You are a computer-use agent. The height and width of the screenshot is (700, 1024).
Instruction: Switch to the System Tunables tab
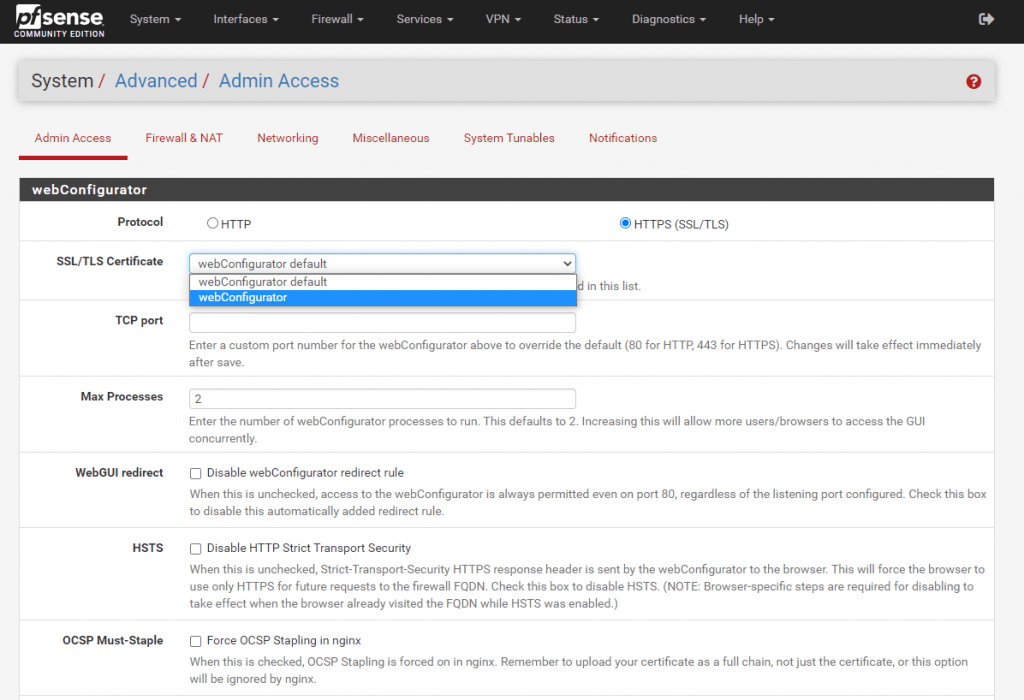click(x=509, y=138)
